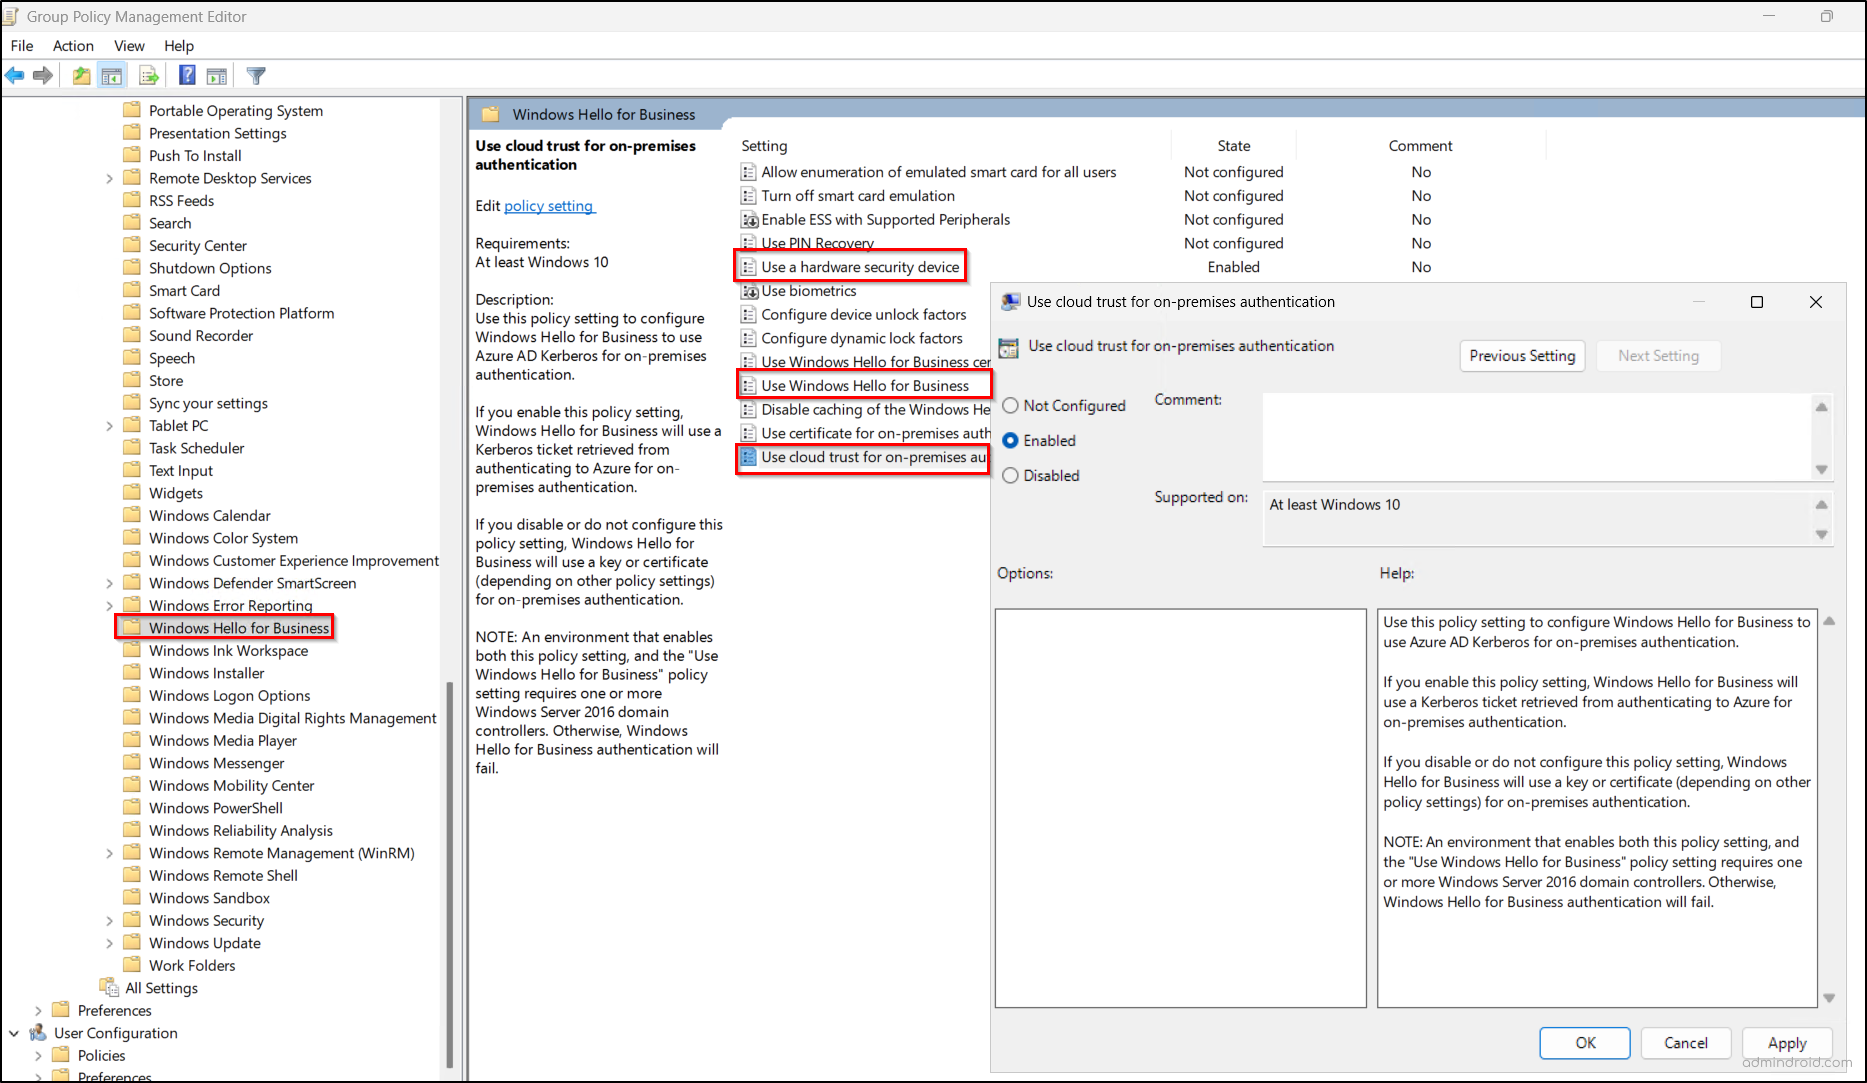Expand the Windows Security tree node
This screenshot has height=1083, width=1867.
(110, 920)
